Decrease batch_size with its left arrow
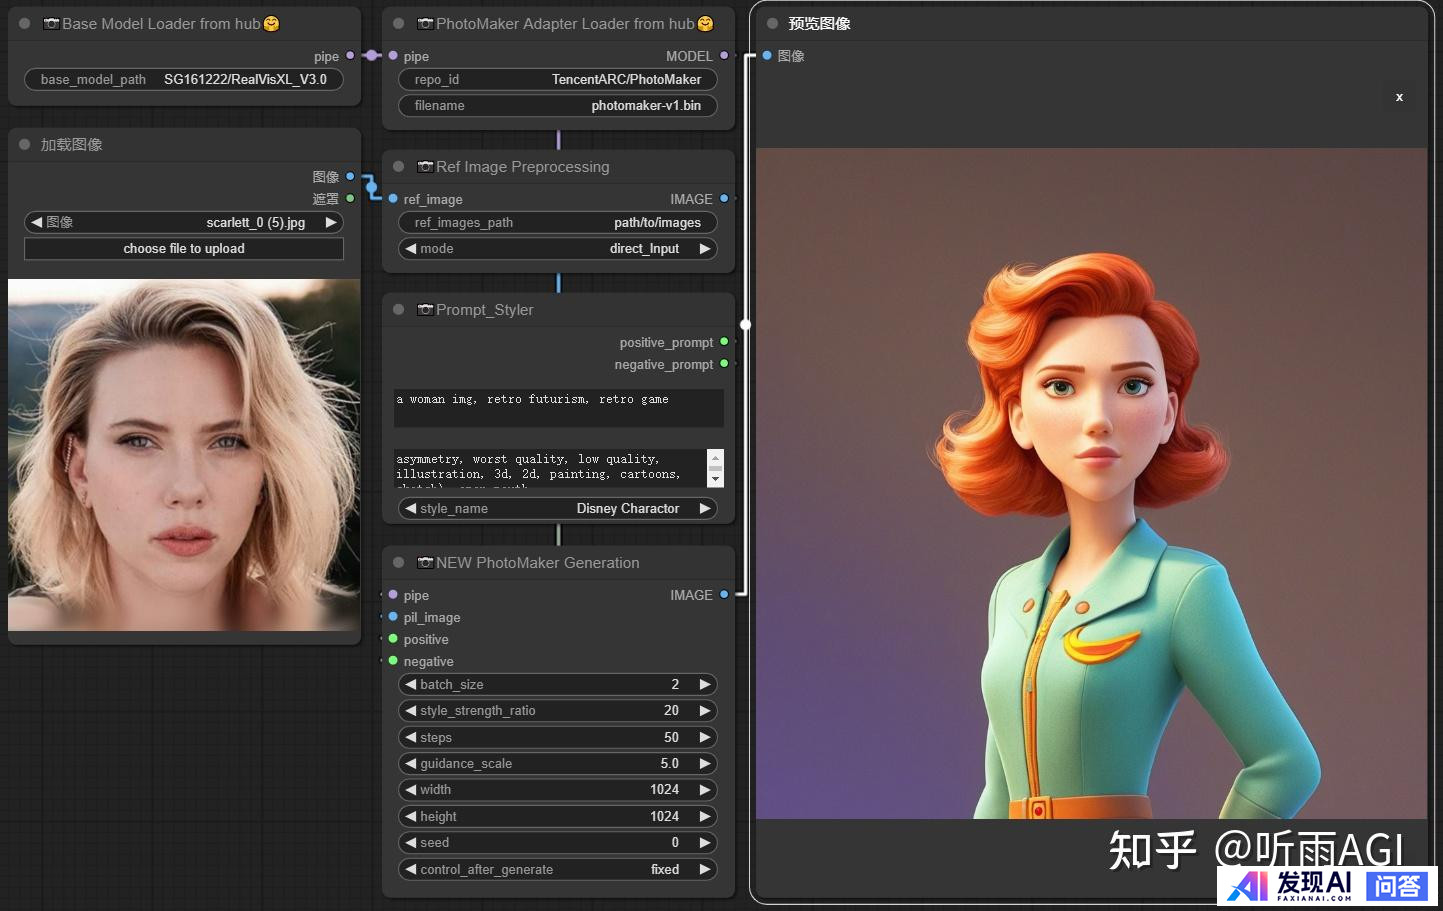 [x=411, y=685]
